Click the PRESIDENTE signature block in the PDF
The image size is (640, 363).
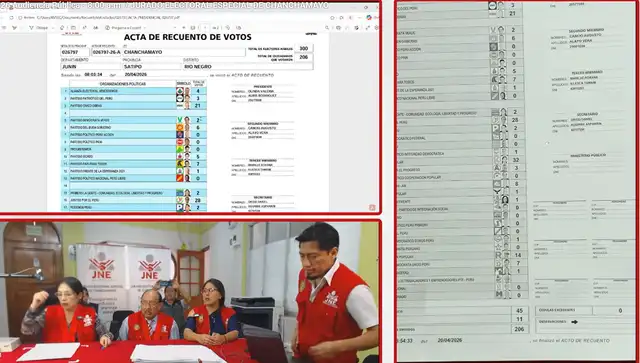pos(262,94)
